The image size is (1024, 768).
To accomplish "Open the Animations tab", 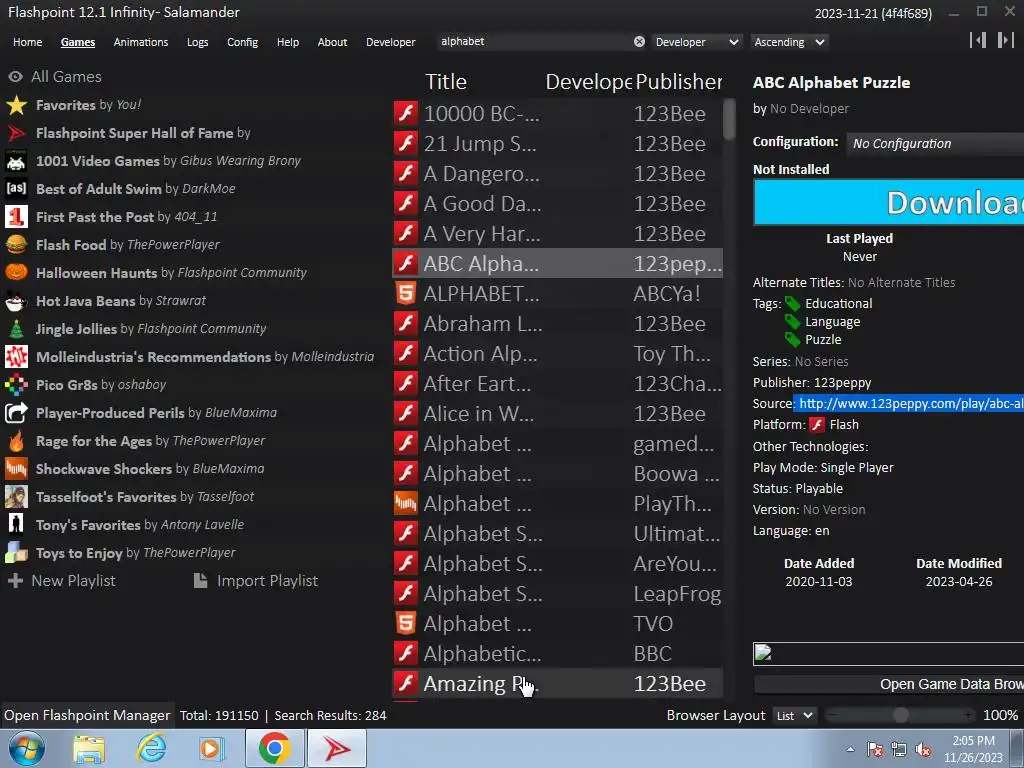I will [x=140, y=42].
